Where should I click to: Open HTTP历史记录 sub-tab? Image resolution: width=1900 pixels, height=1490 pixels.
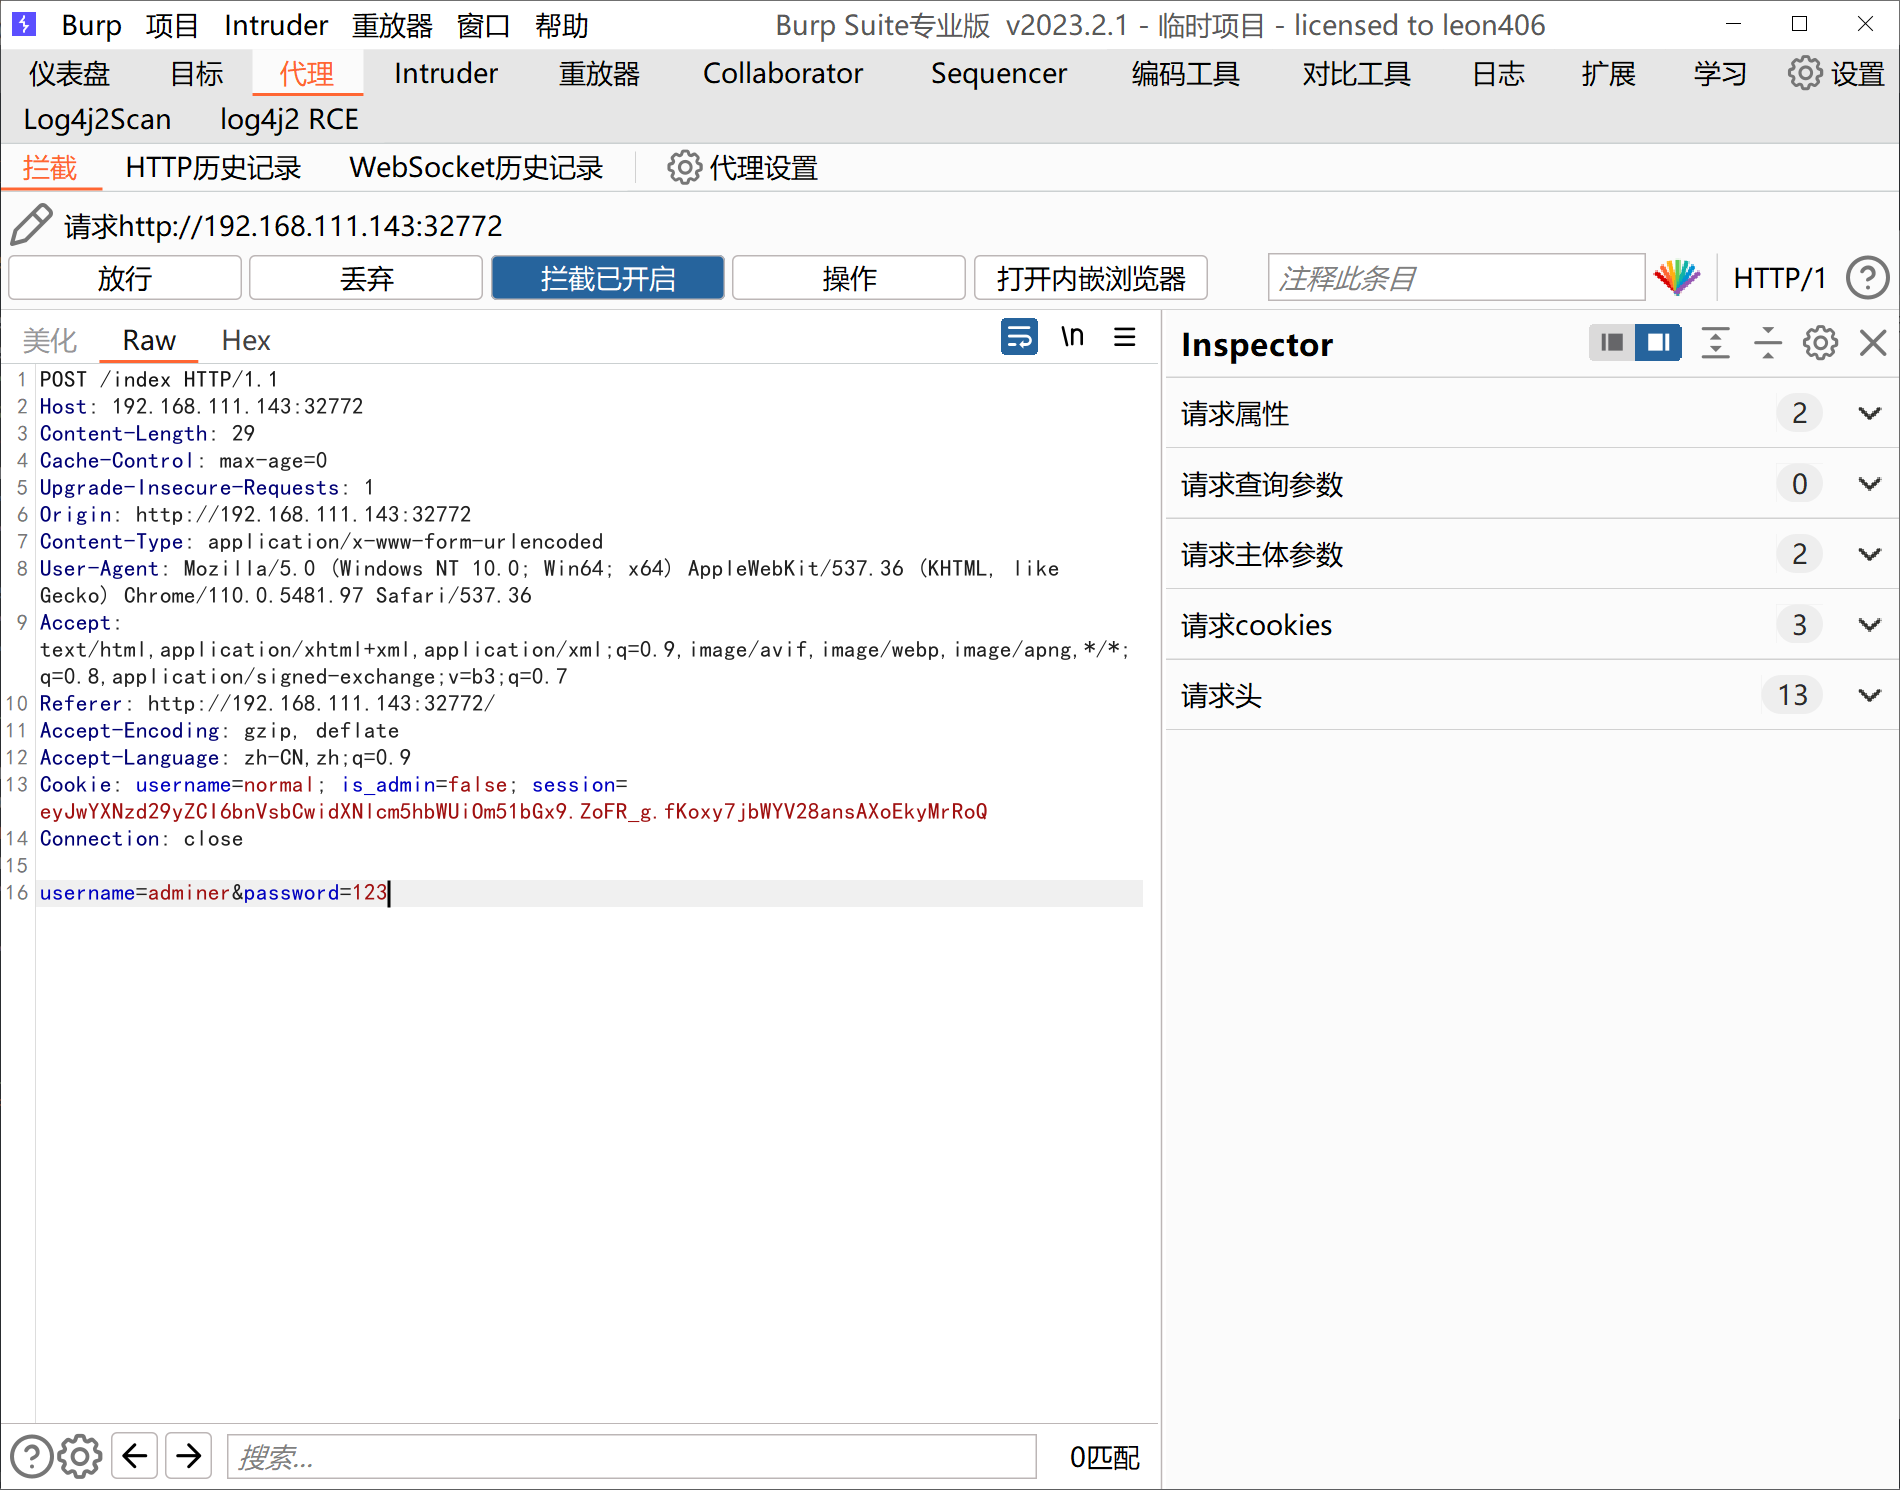pyautogui.click(x=213, y=167)
